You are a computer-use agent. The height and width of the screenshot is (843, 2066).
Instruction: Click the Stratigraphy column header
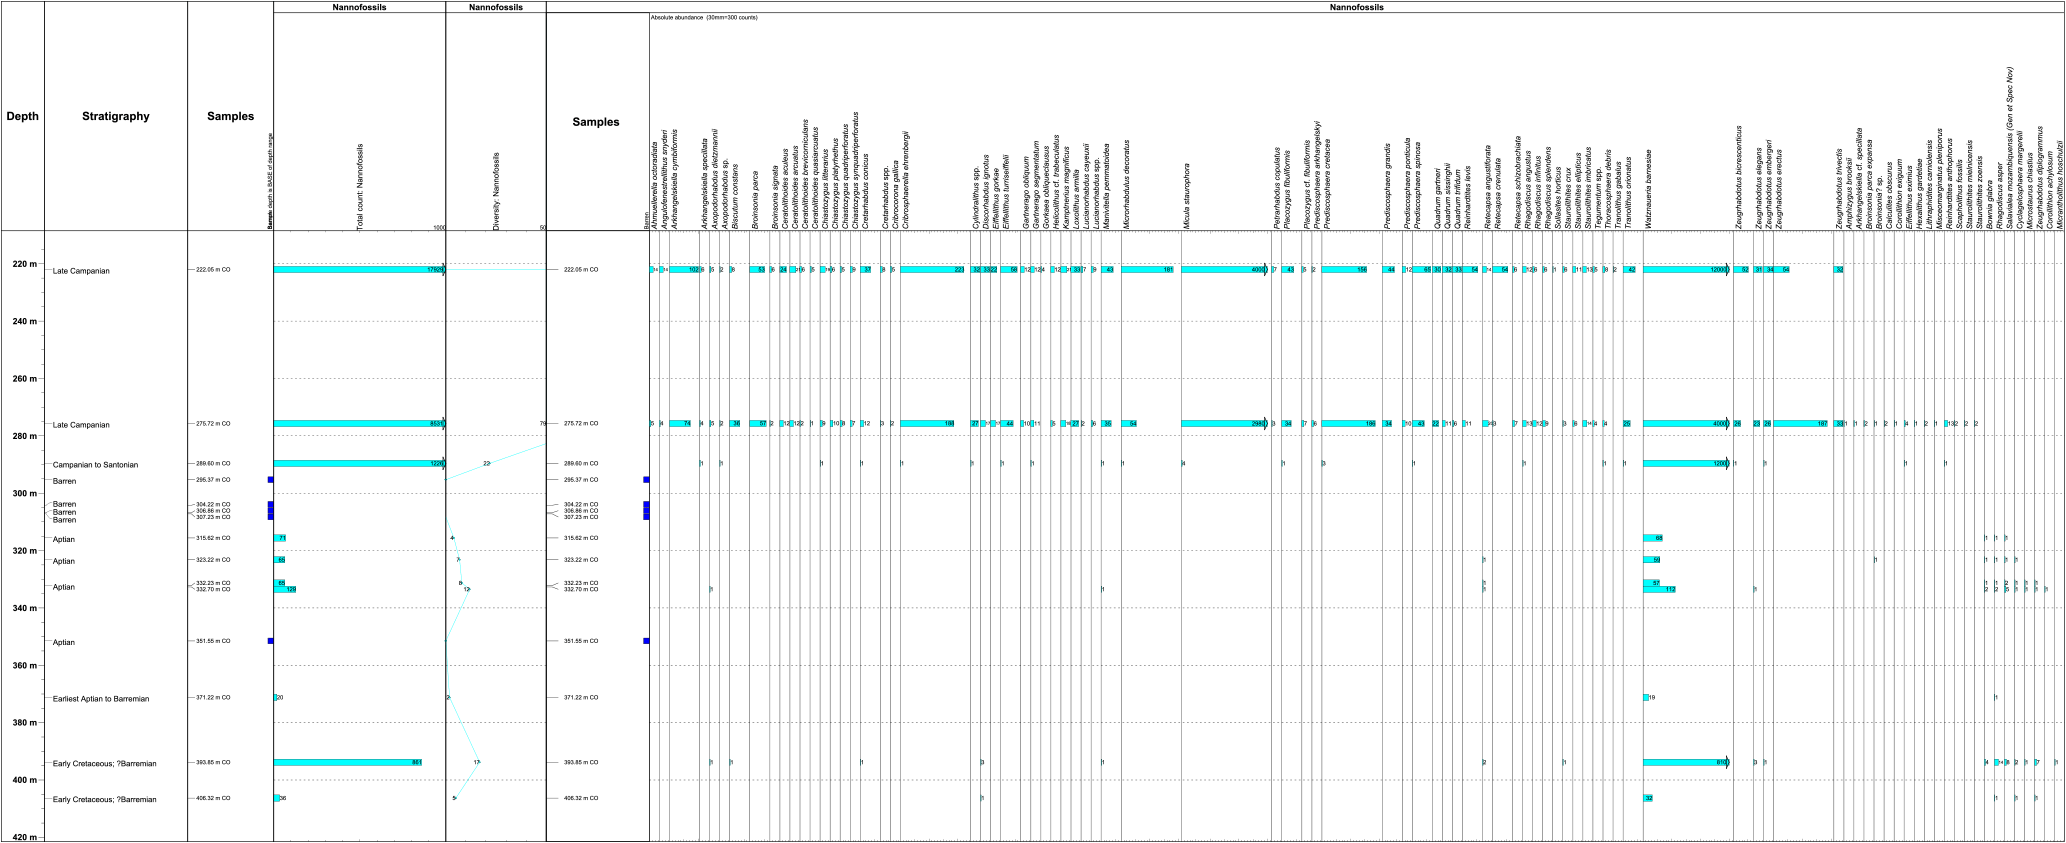pos(115,116)
